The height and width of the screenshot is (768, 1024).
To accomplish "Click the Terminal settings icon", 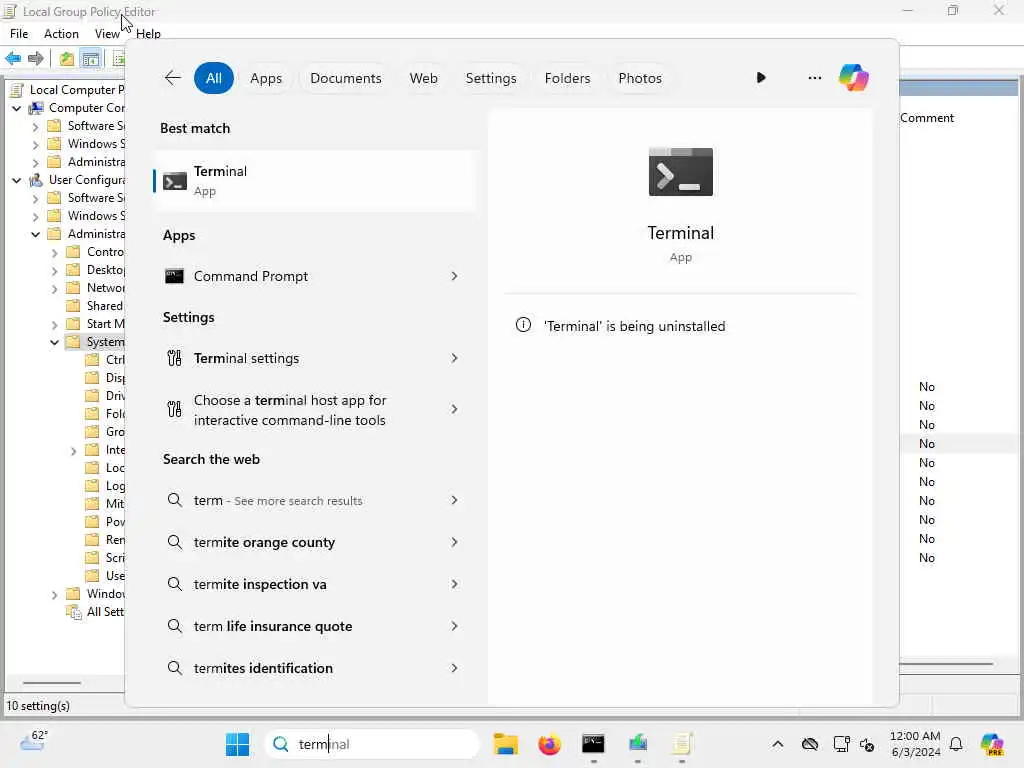I will pos(174,358).
